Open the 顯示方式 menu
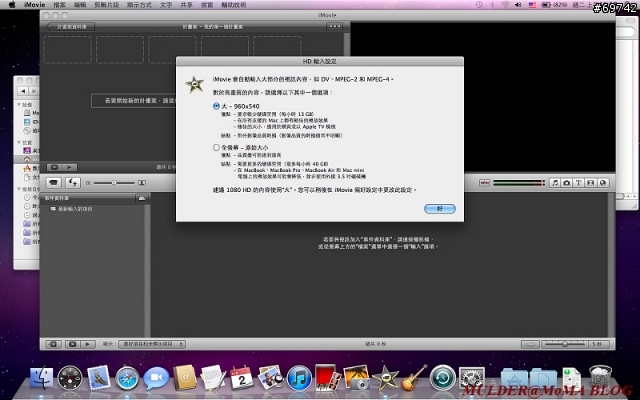Screen dimensions: 640x400 [139, 5]
